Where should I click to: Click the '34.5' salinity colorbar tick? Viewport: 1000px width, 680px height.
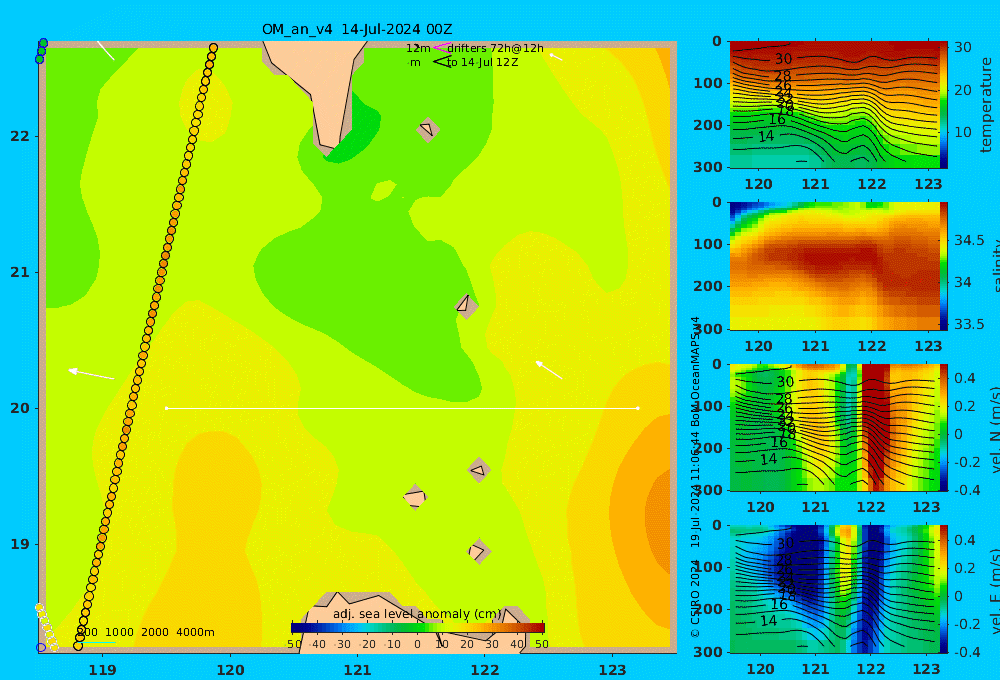pyautogui.click(x=969, y=240)
